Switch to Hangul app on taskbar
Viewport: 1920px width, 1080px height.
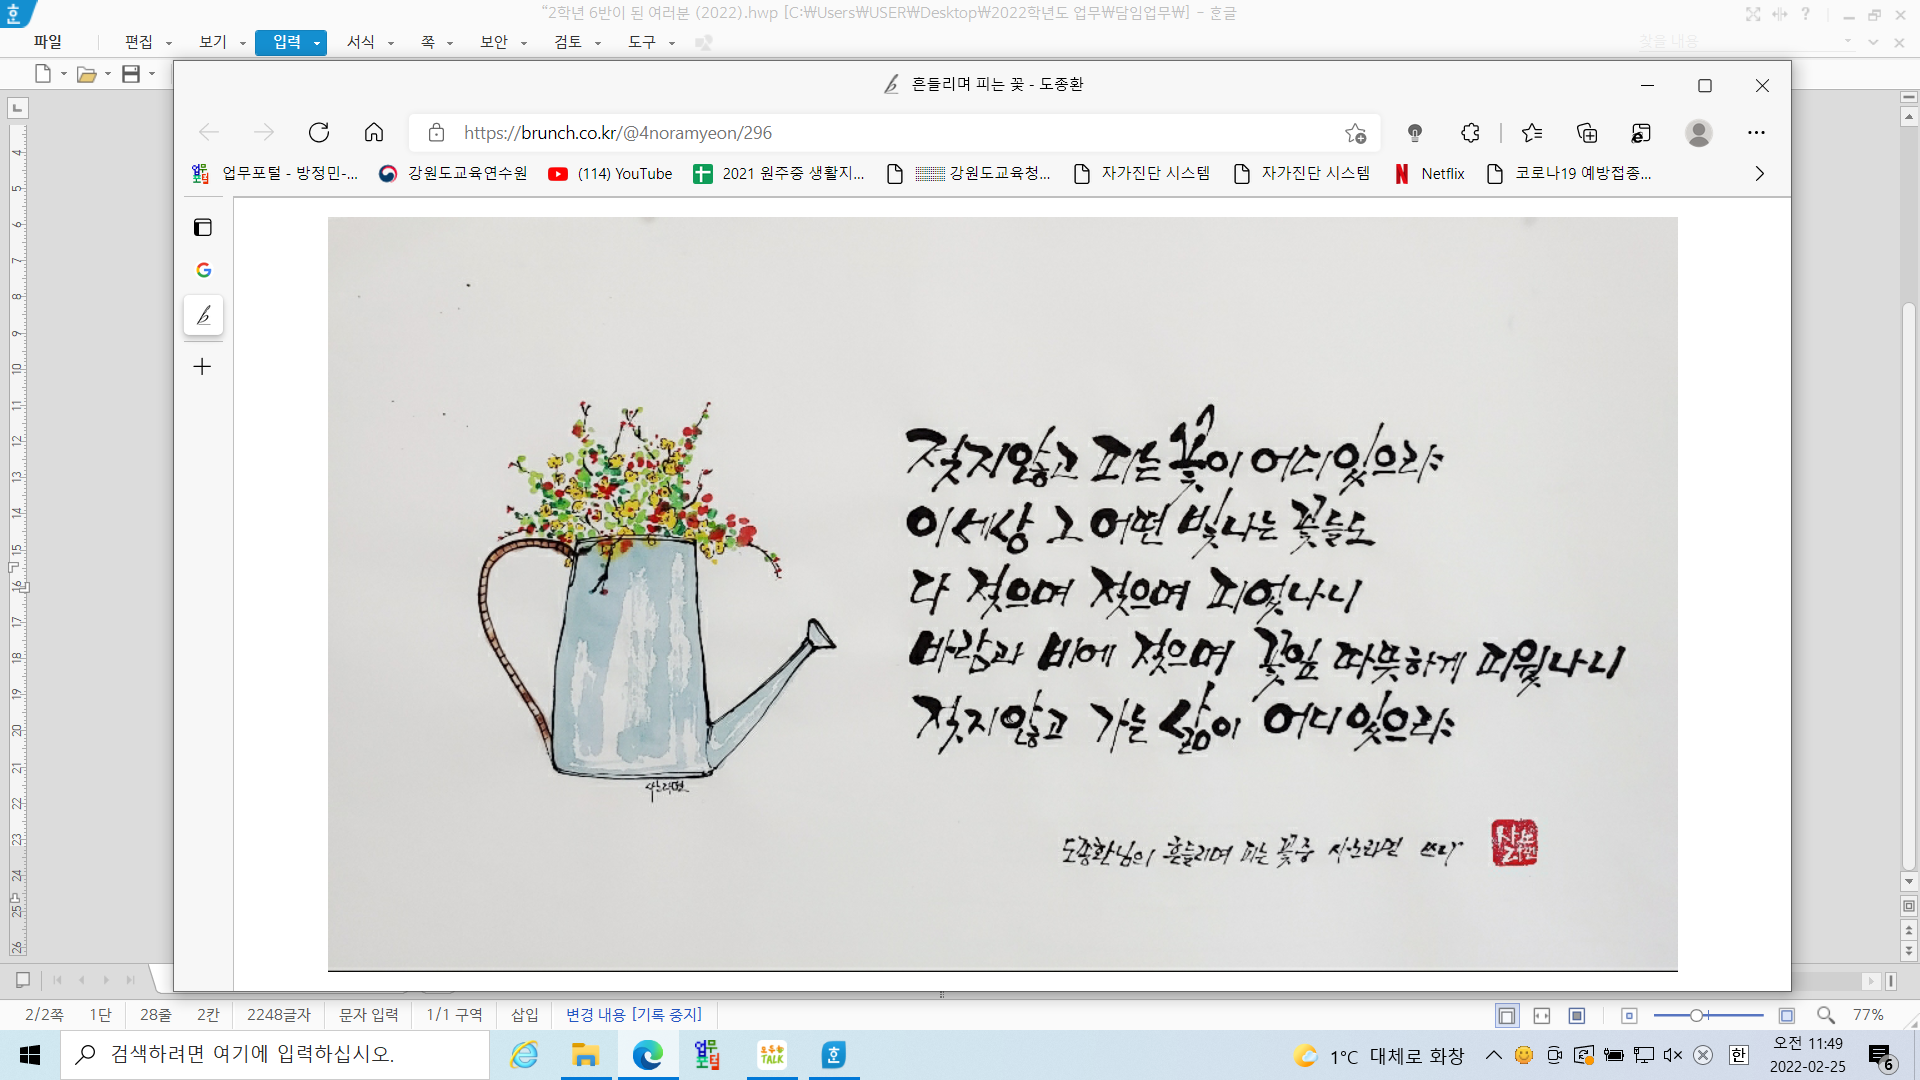(834, 1055)
